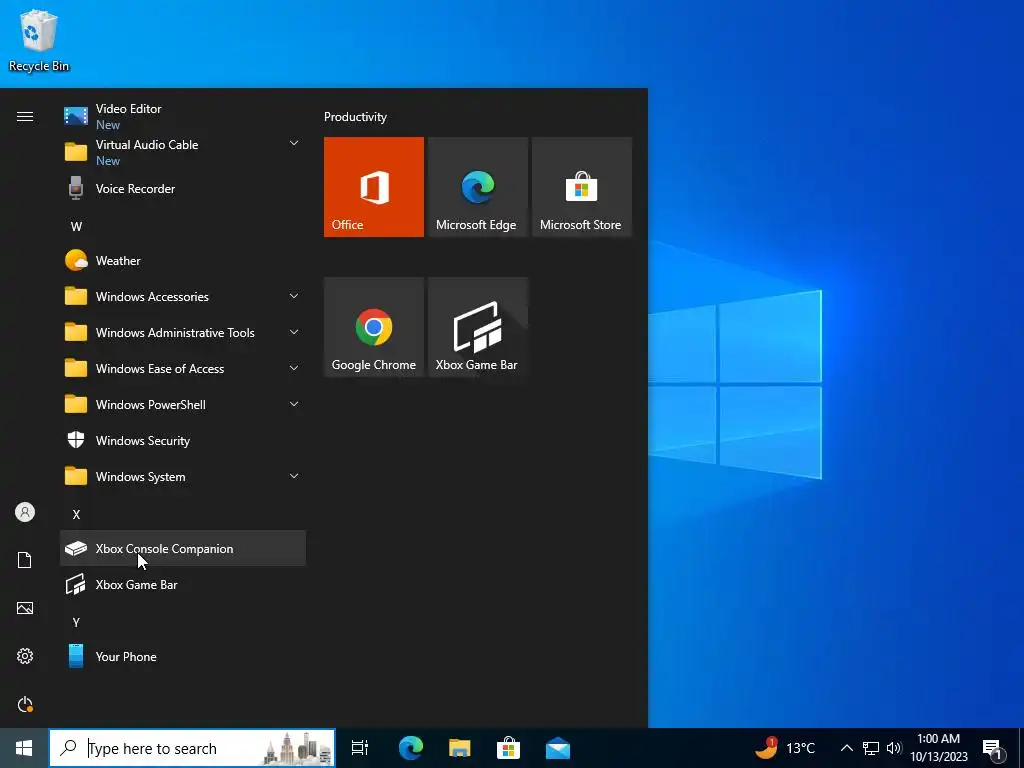
Task: Expand the Start menu hamburger button
Action: [25, 116]
